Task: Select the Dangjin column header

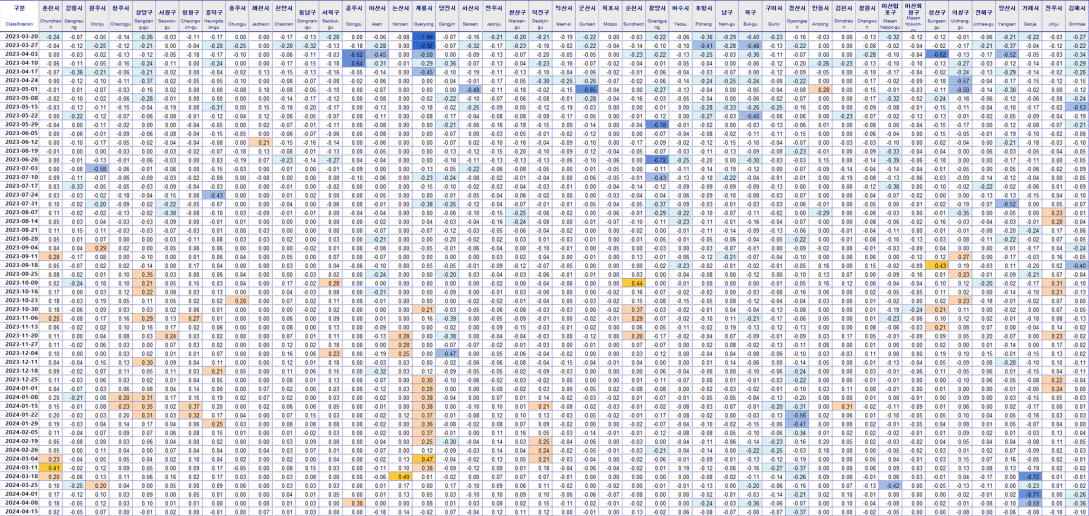Action: pos(448,17)
